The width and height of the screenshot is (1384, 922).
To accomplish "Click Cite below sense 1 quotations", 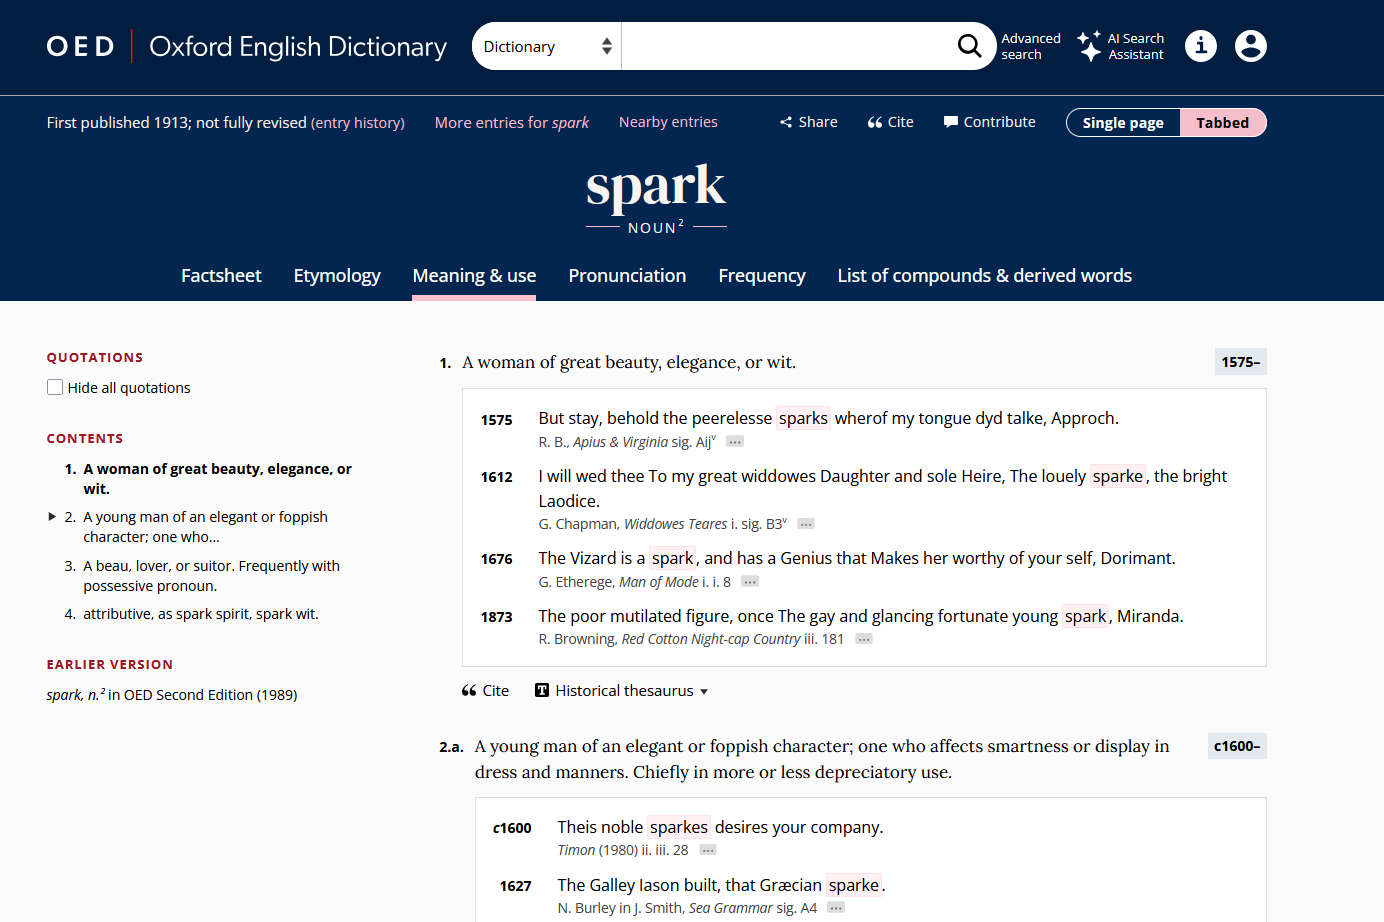I will tap(486, 691).
